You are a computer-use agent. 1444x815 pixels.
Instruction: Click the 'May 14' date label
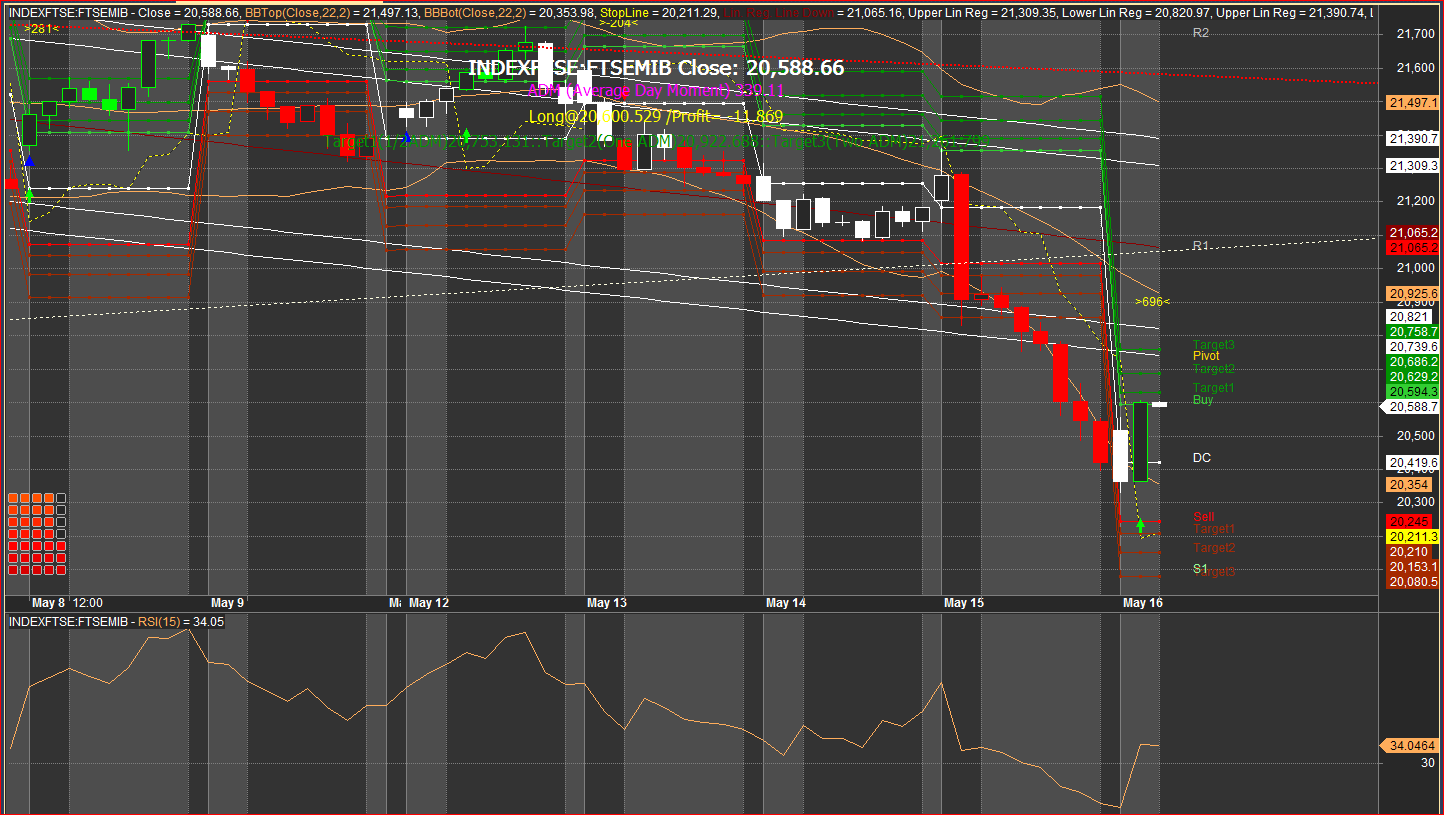(x=785, y=603)
